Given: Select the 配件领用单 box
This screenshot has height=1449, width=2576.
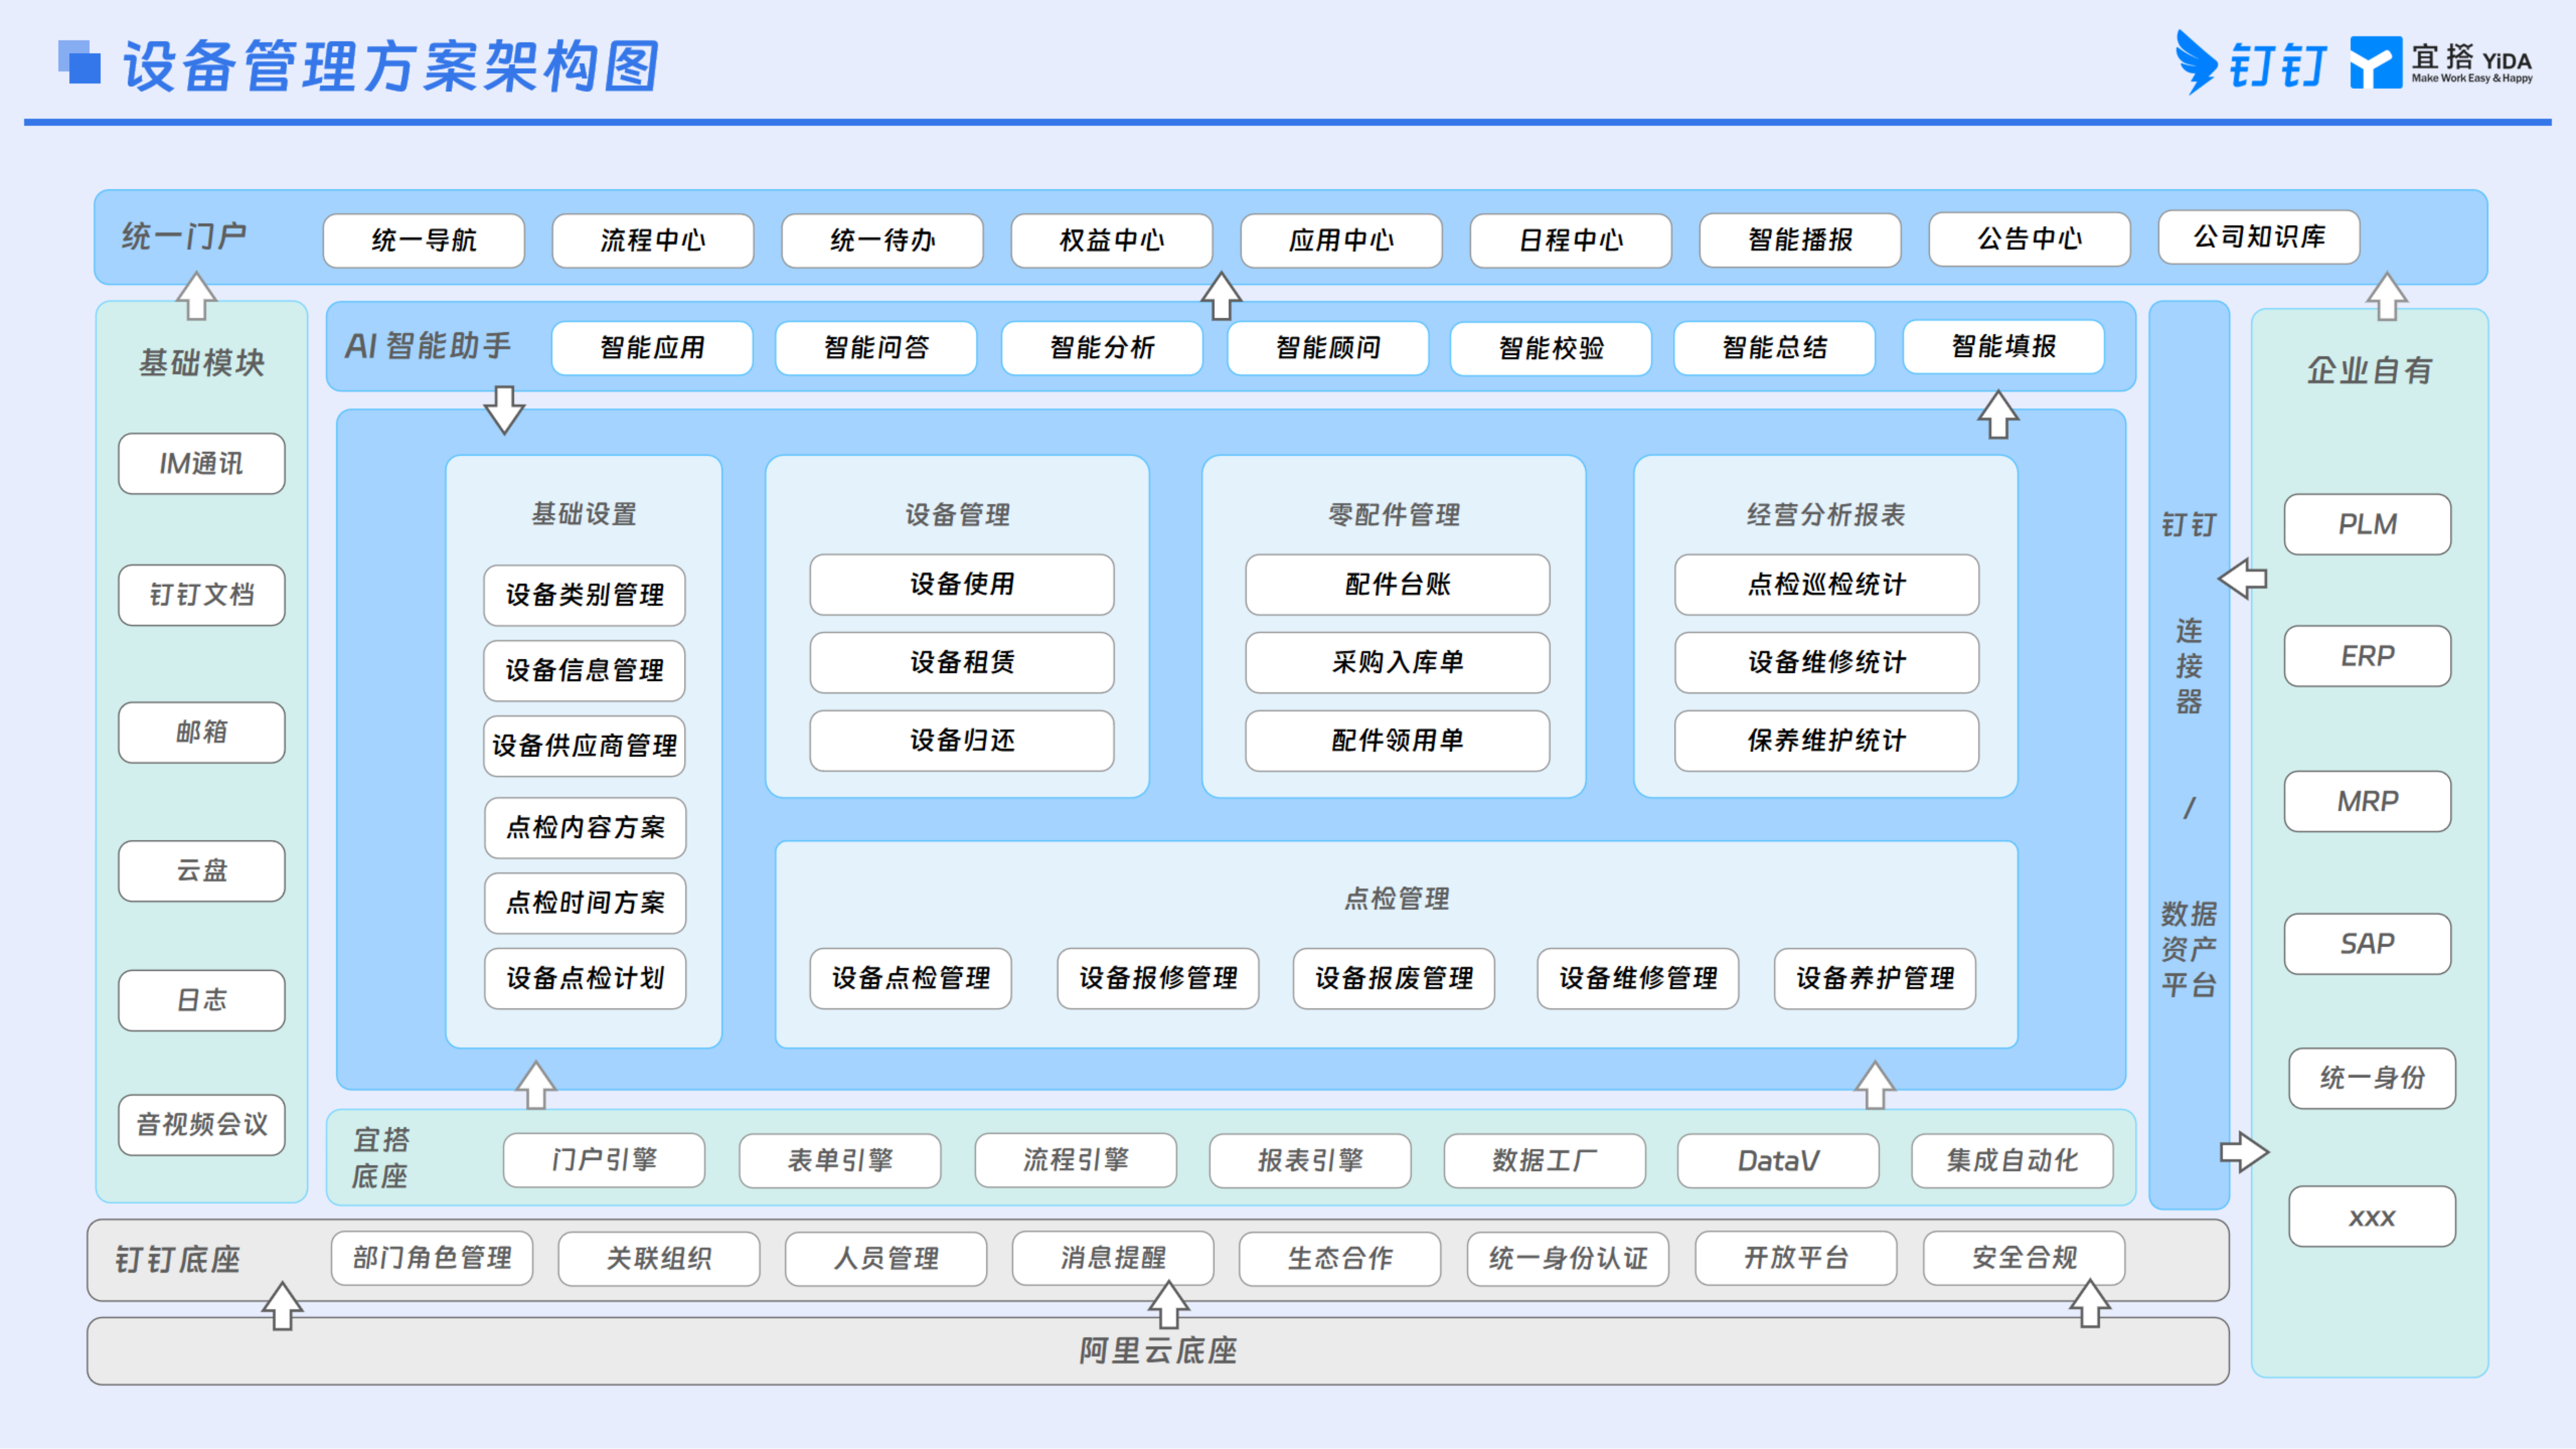Looking at the screenshot, I should (1398, 741).
